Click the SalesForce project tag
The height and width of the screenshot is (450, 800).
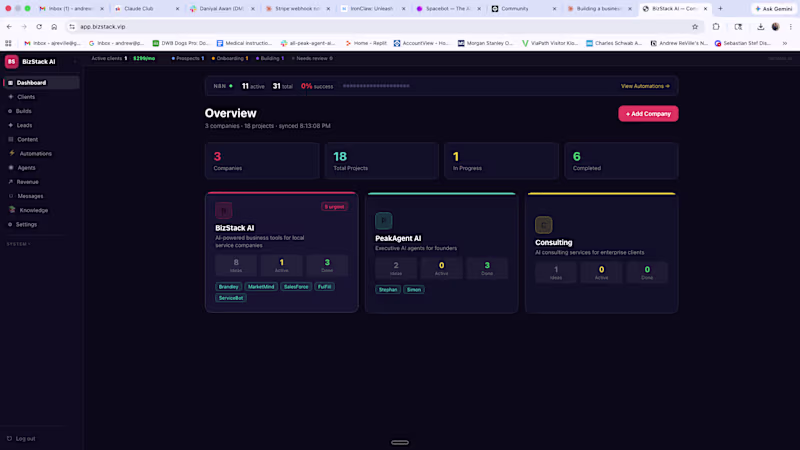tap(296, 287)
